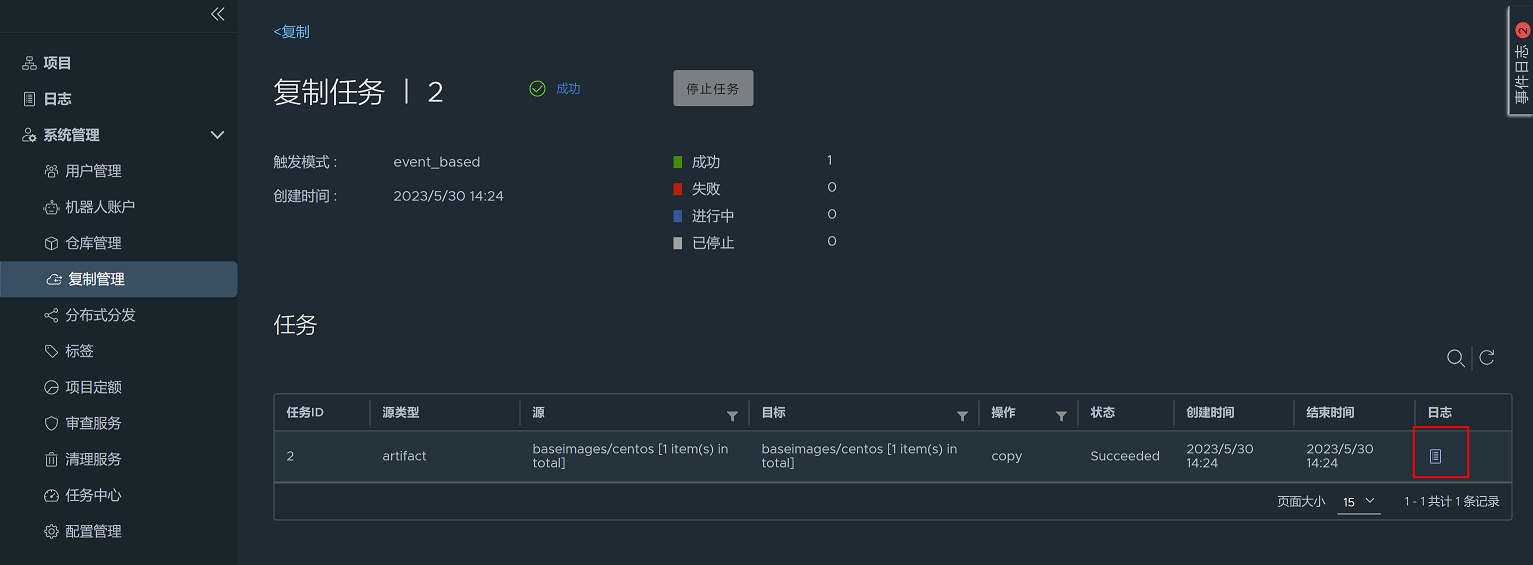Image resolution: width=1533 pixels, height=565 pixels.
Task: Collapse the 系统管理 menu section
Action: coord(217,135)
